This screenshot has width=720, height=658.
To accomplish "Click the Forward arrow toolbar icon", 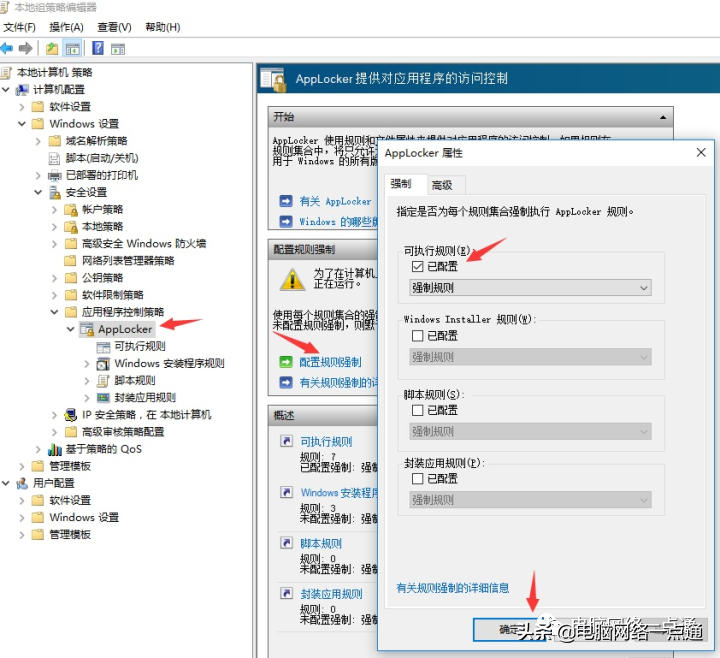I will pyautogui.click(x=26, y=48).
